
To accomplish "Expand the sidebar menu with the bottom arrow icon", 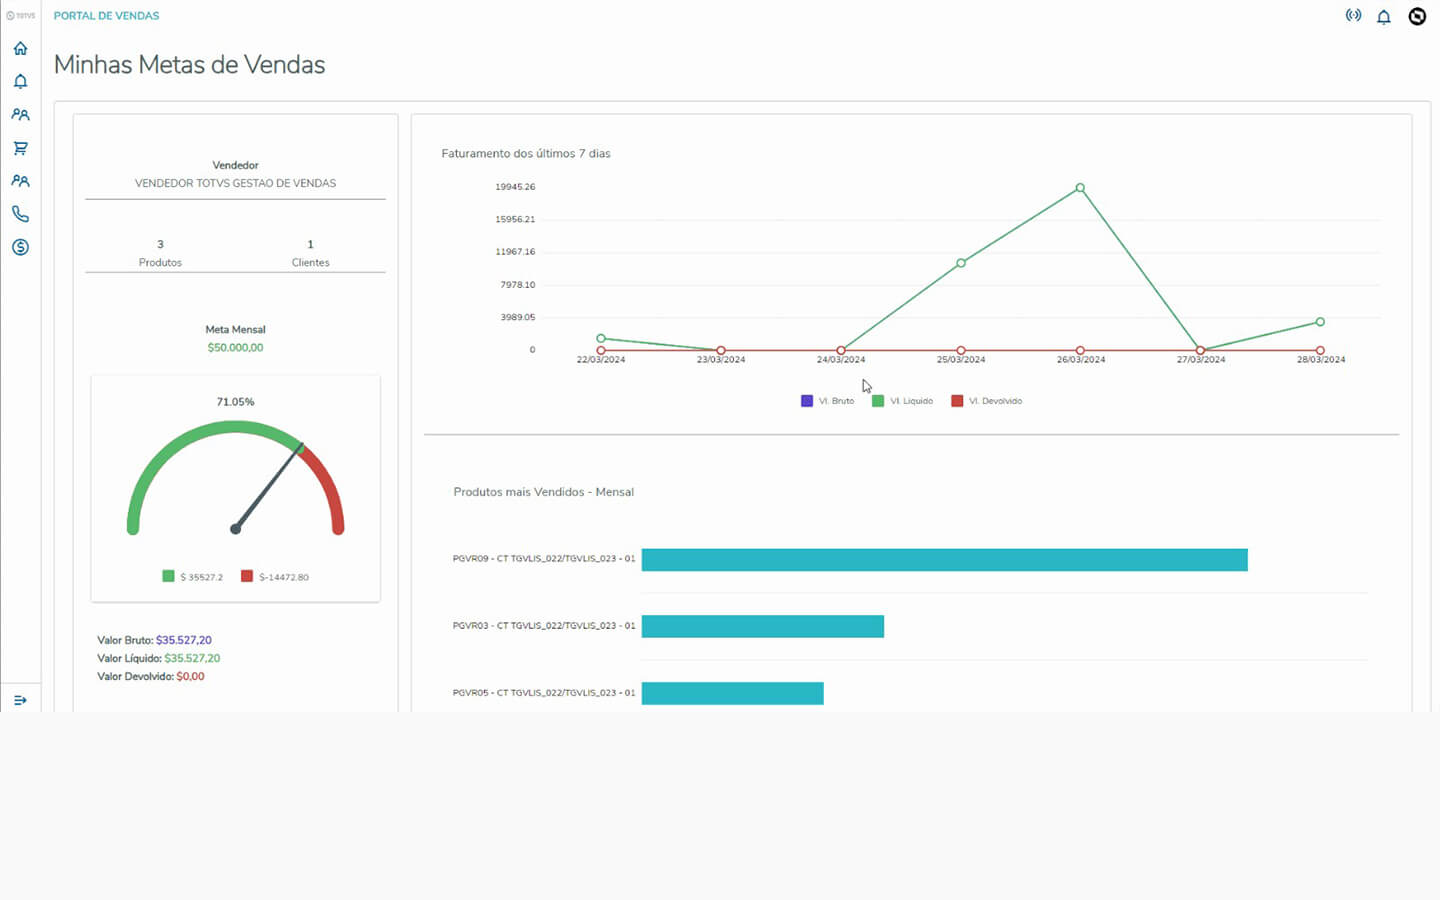I will [x=20, y=700].
